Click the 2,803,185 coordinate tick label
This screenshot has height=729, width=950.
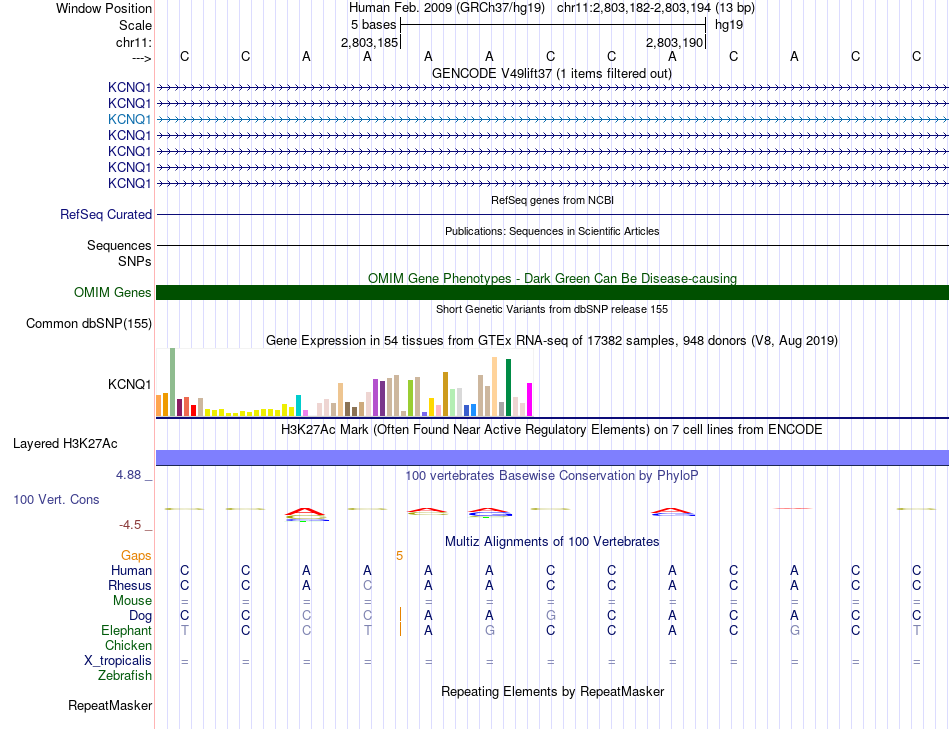point(370,42)
